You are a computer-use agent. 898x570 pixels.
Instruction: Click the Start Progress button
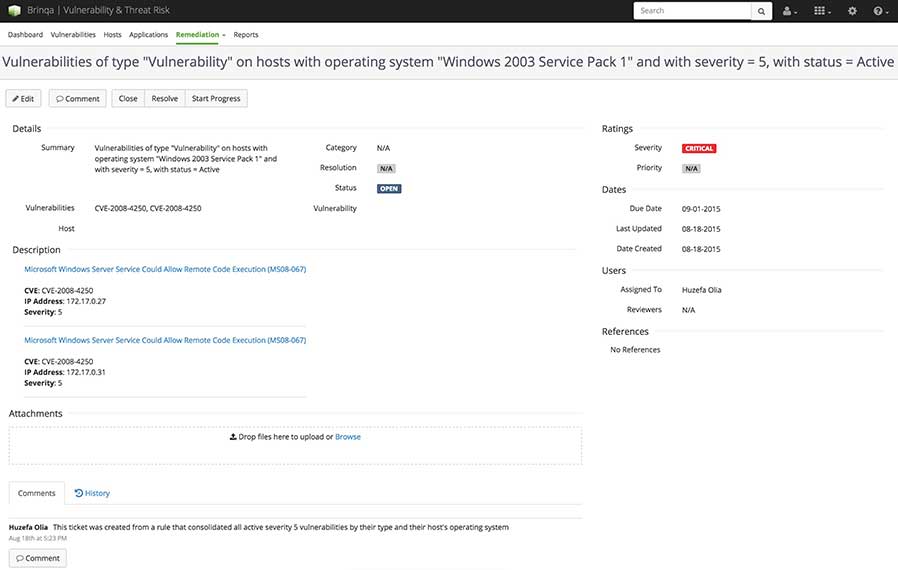pos(216,99)
